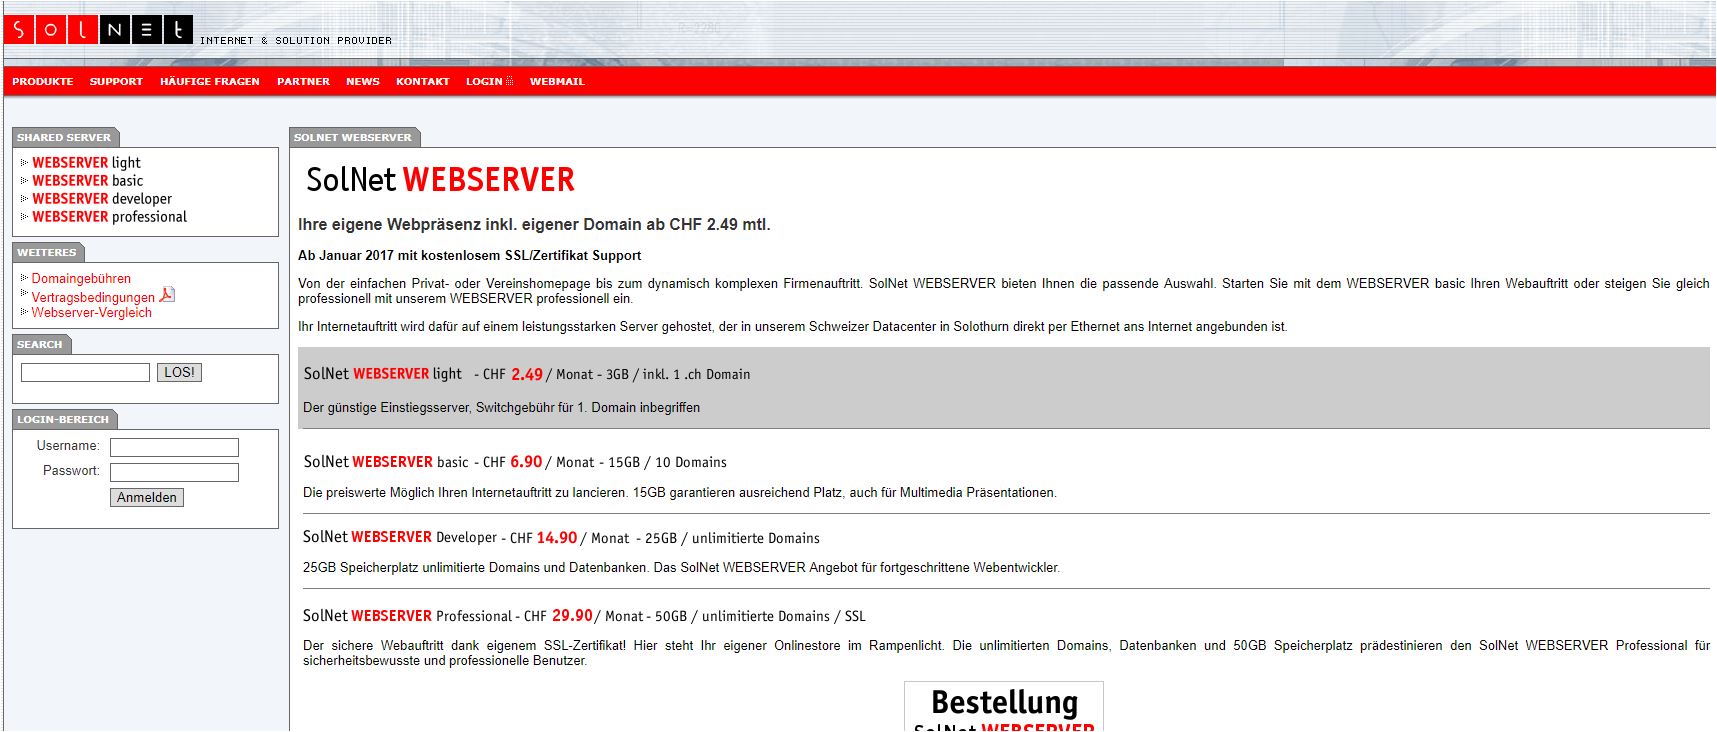This screenshot has height=732, width=1717.
Task: Click the SolNet WEBSERVER page title
Action: point(440,180)
